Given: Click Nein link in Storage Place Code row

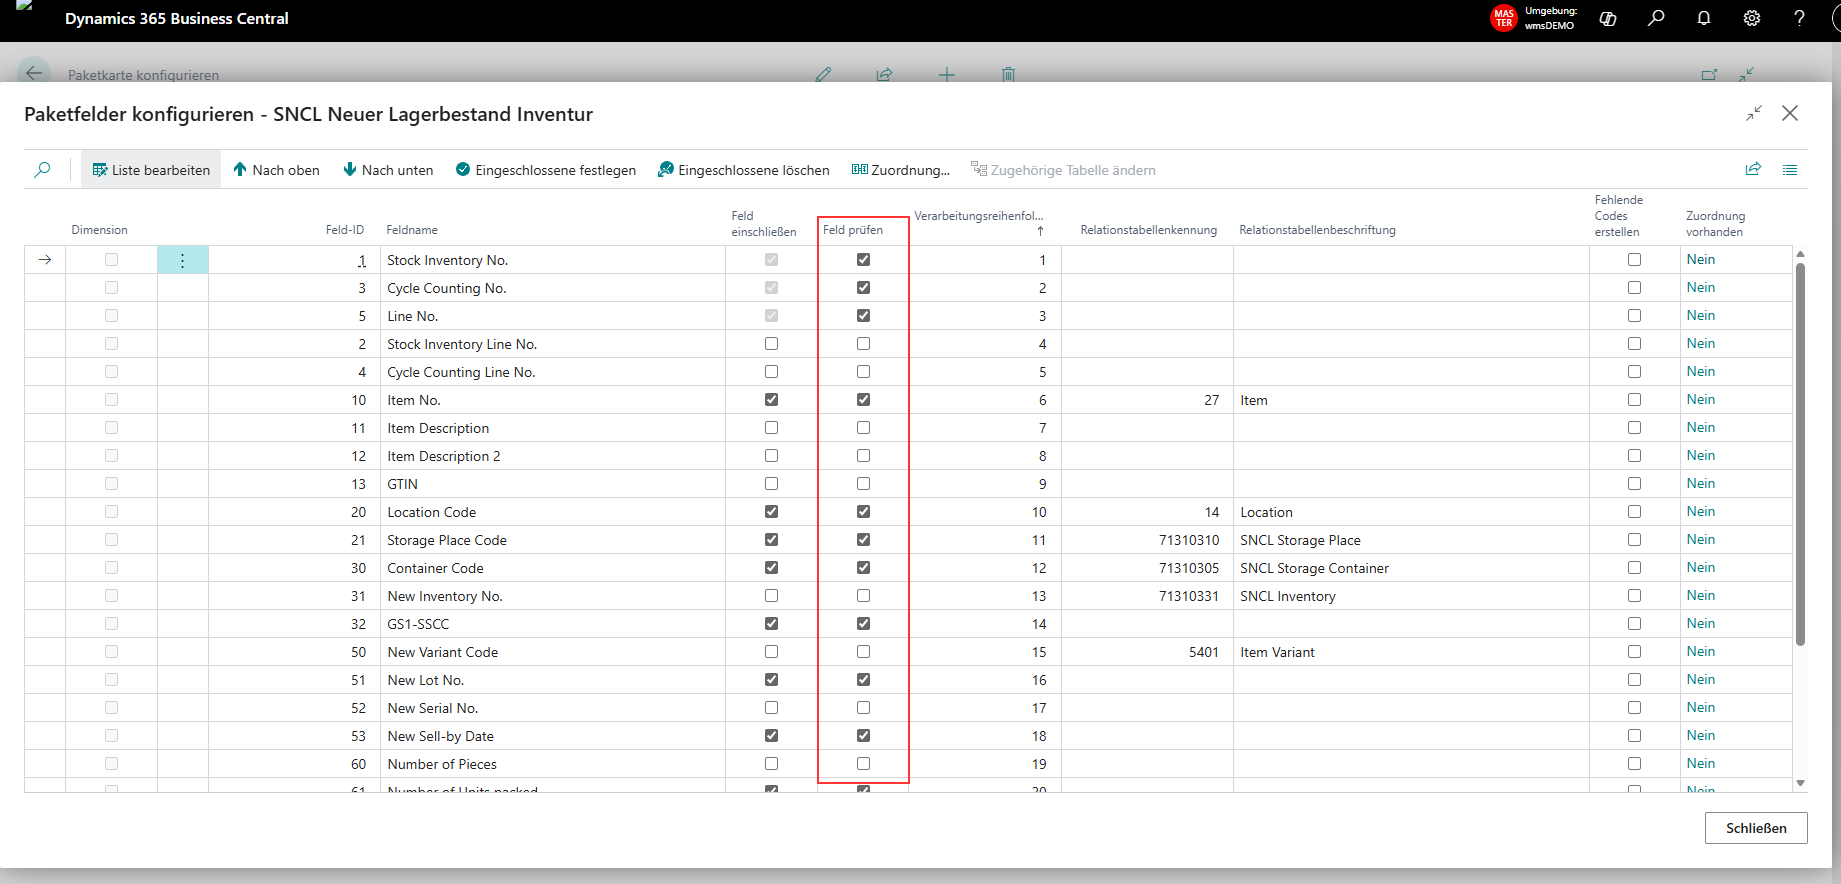Looking at the screenshot, I should pos(1700,539).
